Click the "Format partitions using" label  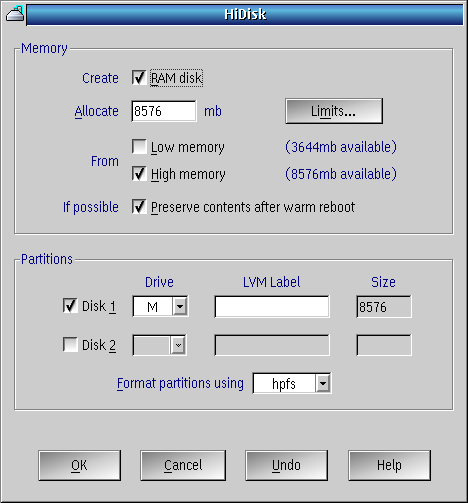tap(180, 383)
